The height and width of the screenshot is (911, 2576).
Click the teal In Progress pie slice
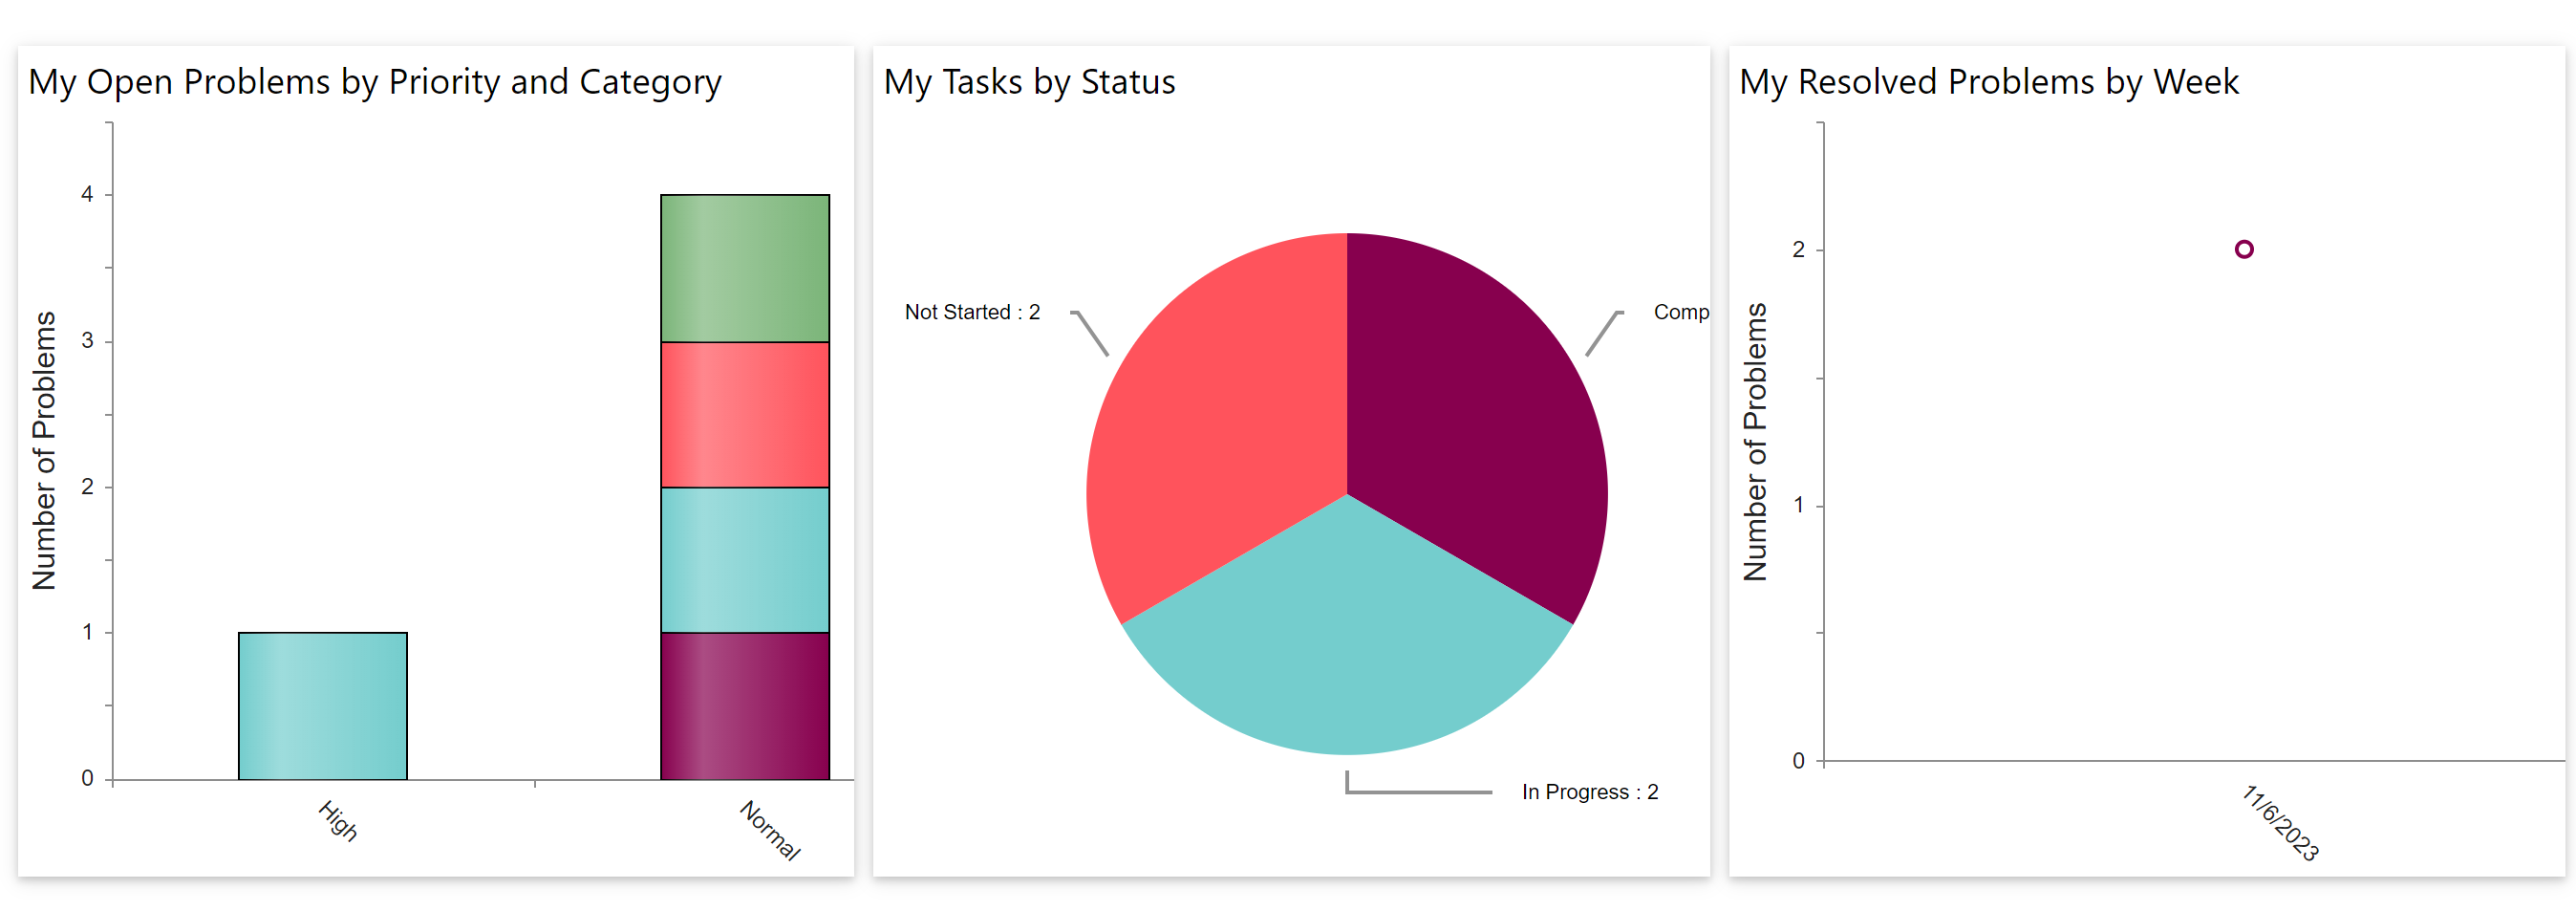pyautogui.click(x=1347, y=650)
